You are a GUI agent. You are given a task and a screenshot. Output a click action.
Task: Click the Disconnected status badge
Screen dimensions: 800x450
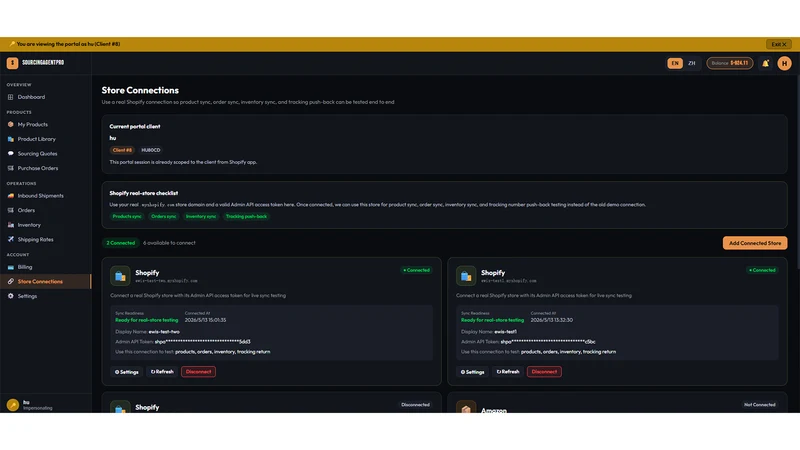click(x=415, y=405)
